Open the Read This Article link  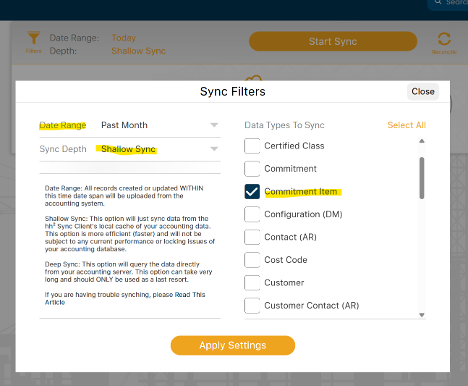[125, 298]
